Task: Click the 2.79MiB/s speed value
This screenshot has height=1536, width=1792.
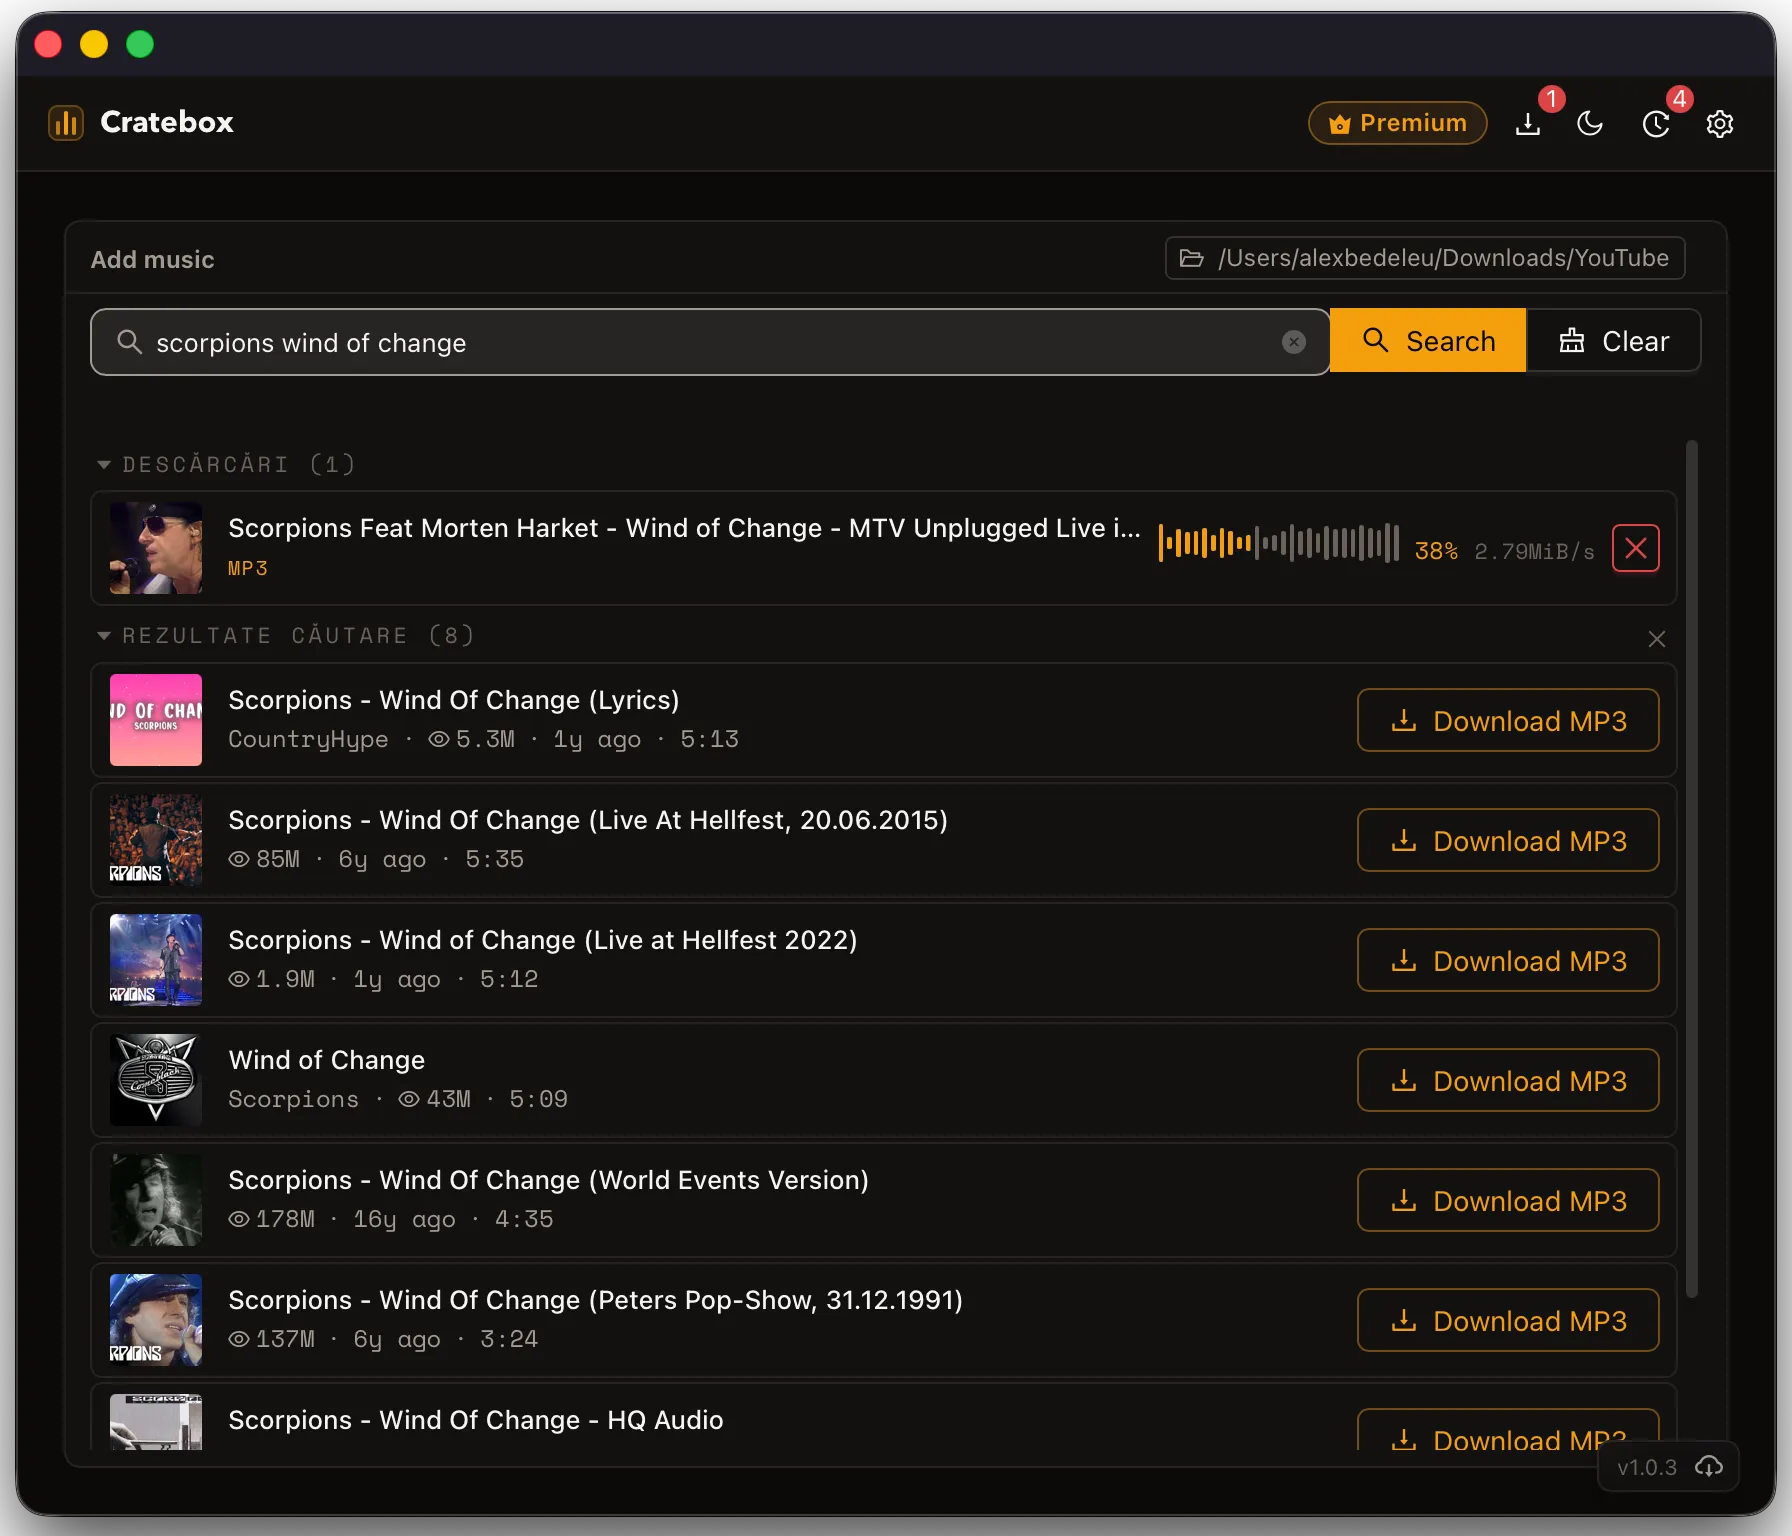Action: point(1534,551)
